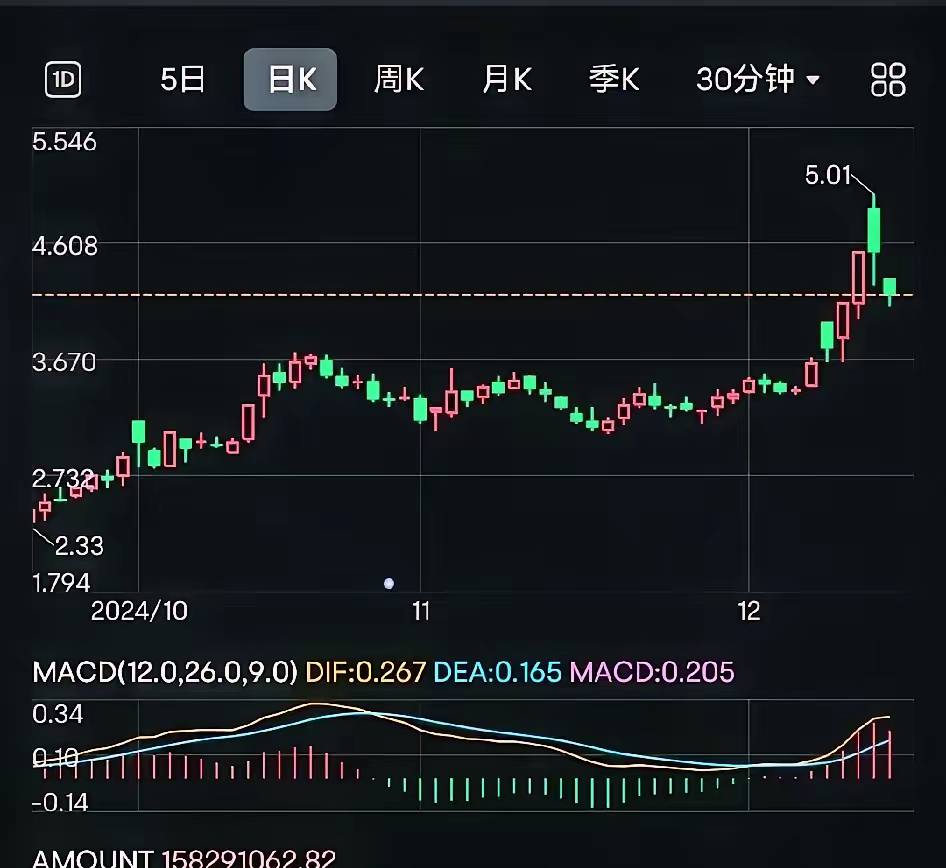946x868 pixels.
Task: Tap the DIF:0.267 value
Action: (366, 672)
